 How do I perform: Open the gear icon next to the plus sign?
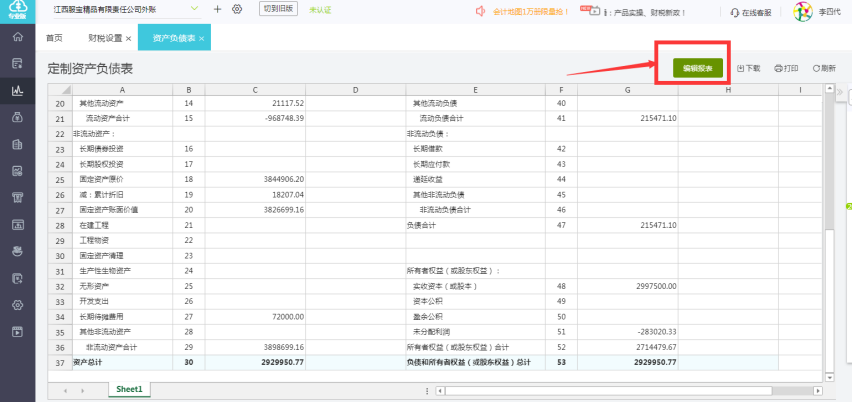tap(237, 9)
